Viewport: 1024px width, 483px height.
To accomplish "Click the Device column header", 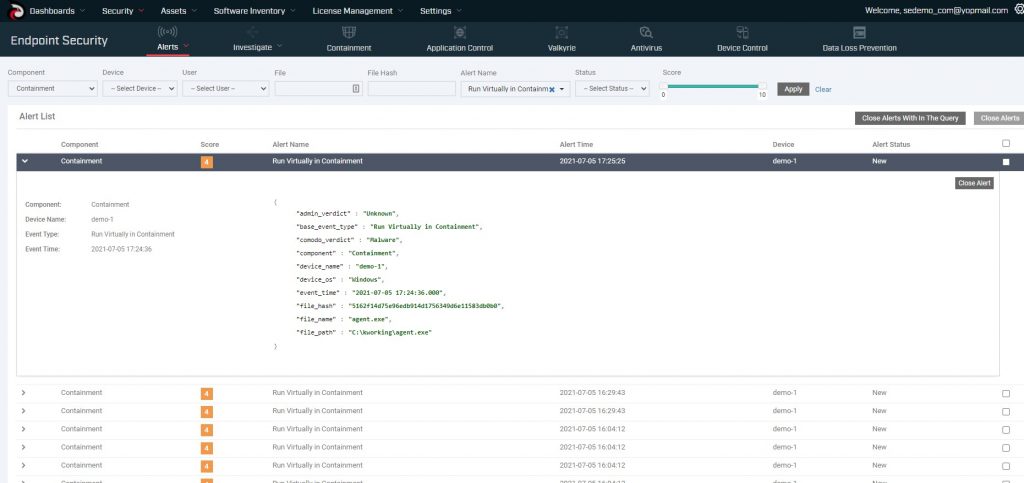I will tap(783, 144).
